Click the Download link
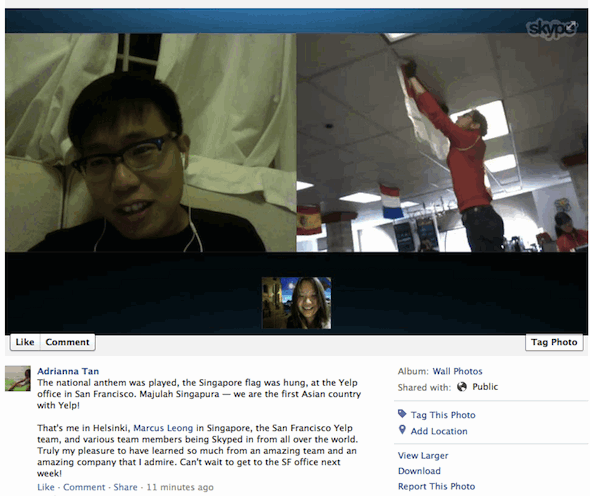 pyautogui.click(x=419, y=471)
